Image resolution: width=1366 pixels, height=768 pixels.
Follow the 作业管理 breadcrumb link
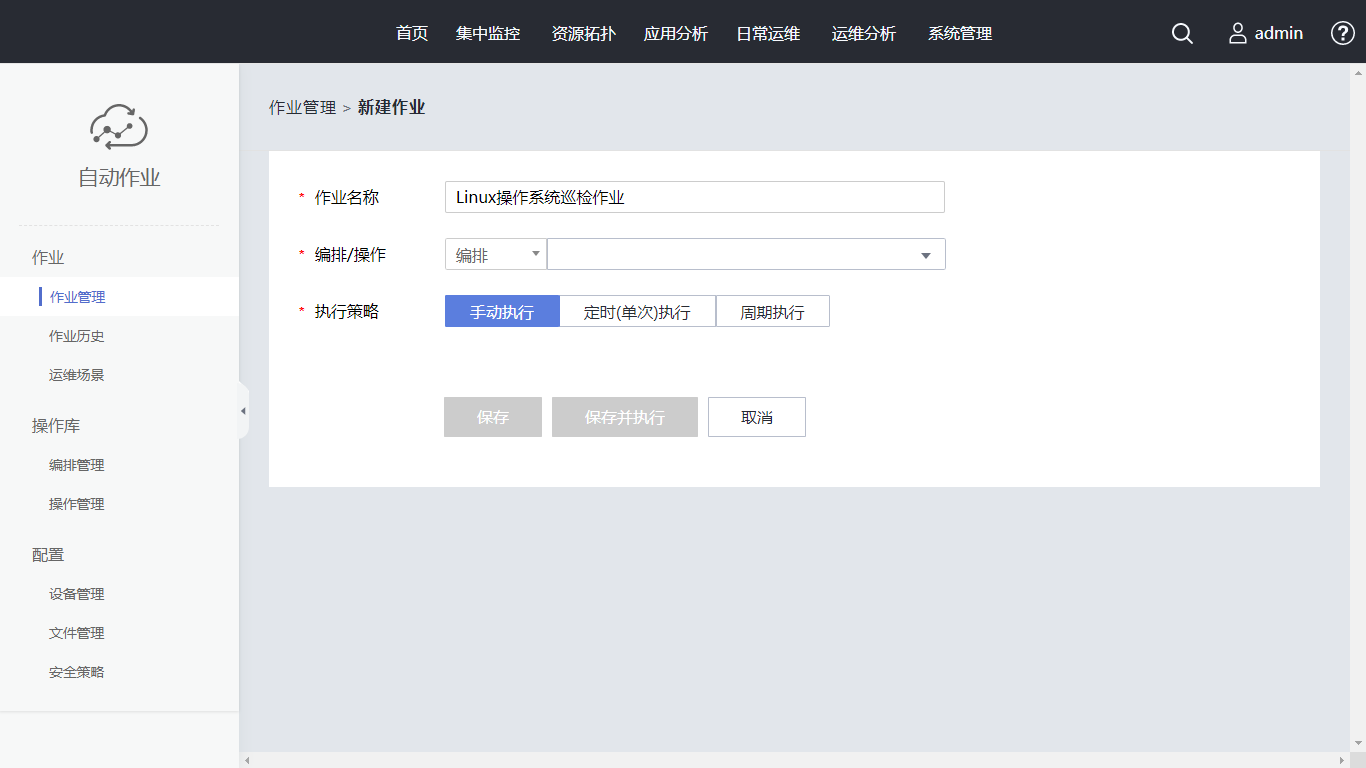[302, 108]
